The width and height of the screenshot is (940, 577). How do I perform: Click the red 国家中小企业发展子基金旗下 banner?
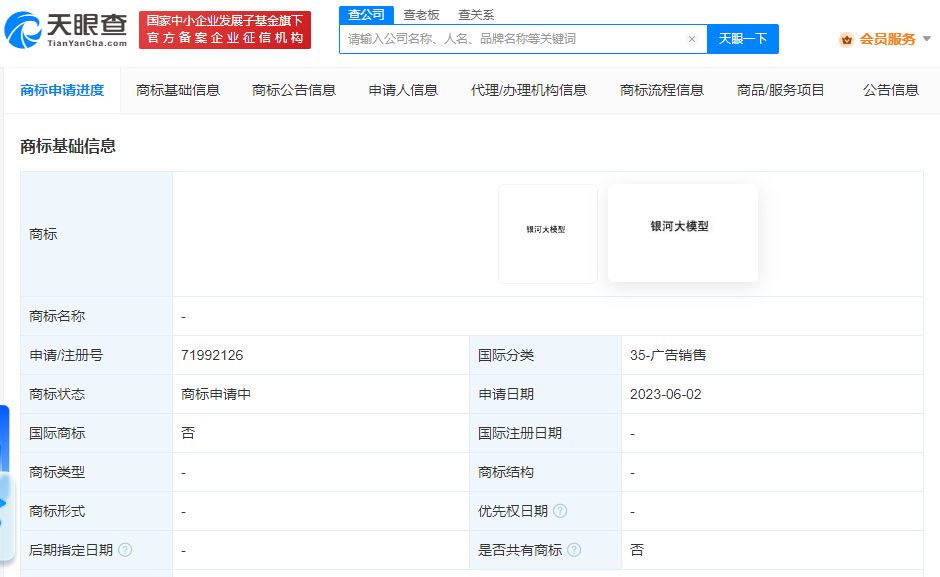(x=225, y=30)
